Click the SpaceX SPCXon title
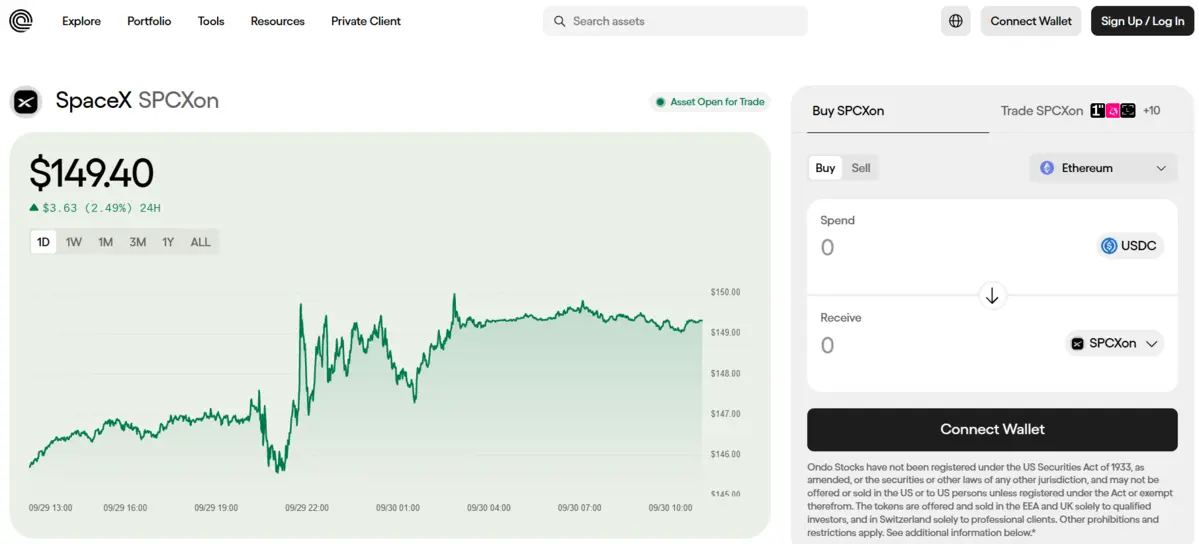 [138, 100]
